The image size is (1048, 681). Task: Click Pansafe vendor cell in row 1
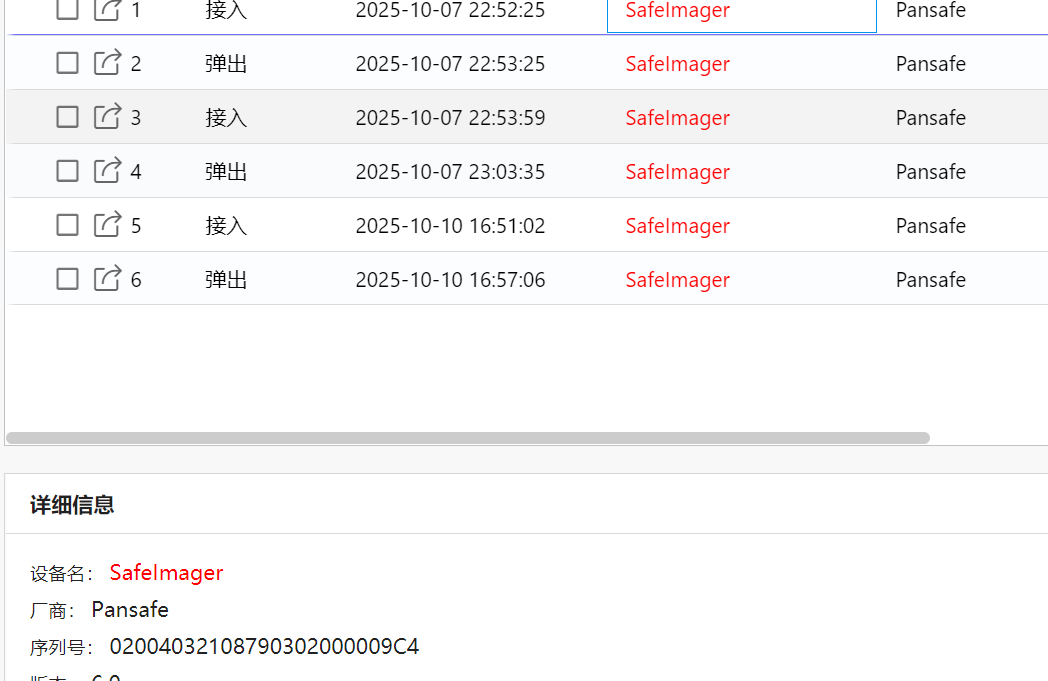coord(930,10)
